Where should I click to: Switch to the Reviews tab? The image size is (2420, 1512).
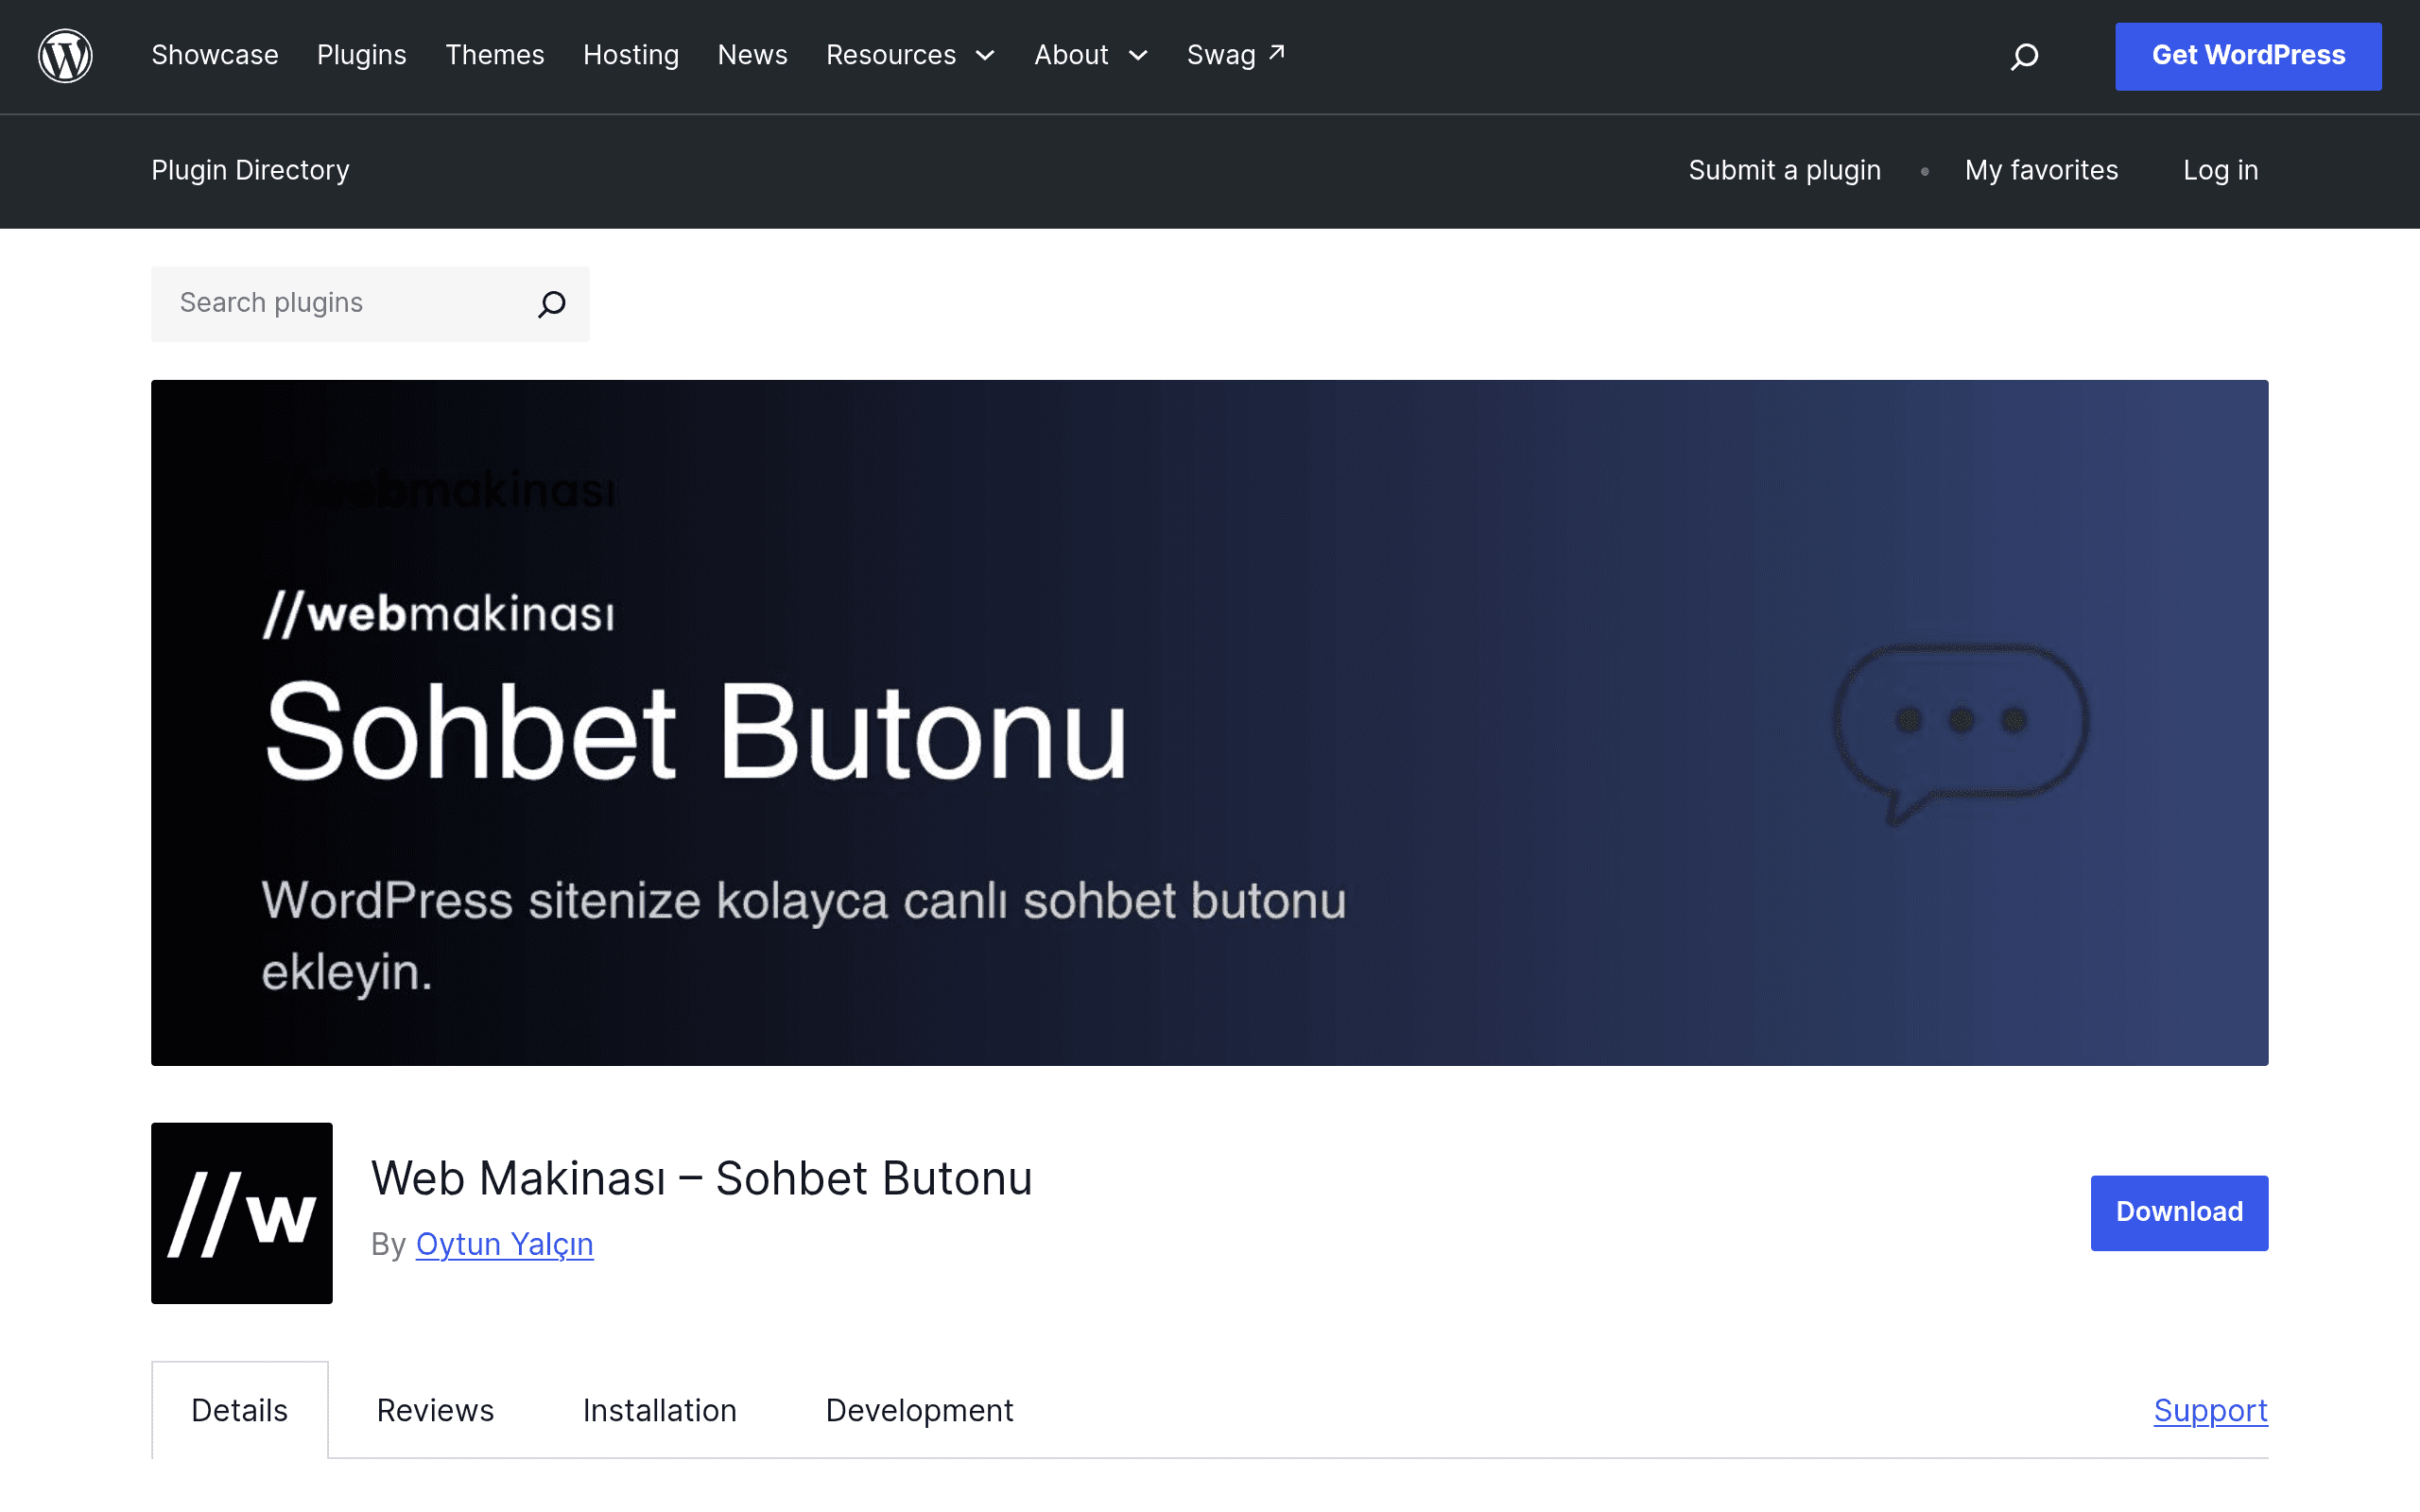435,1410
